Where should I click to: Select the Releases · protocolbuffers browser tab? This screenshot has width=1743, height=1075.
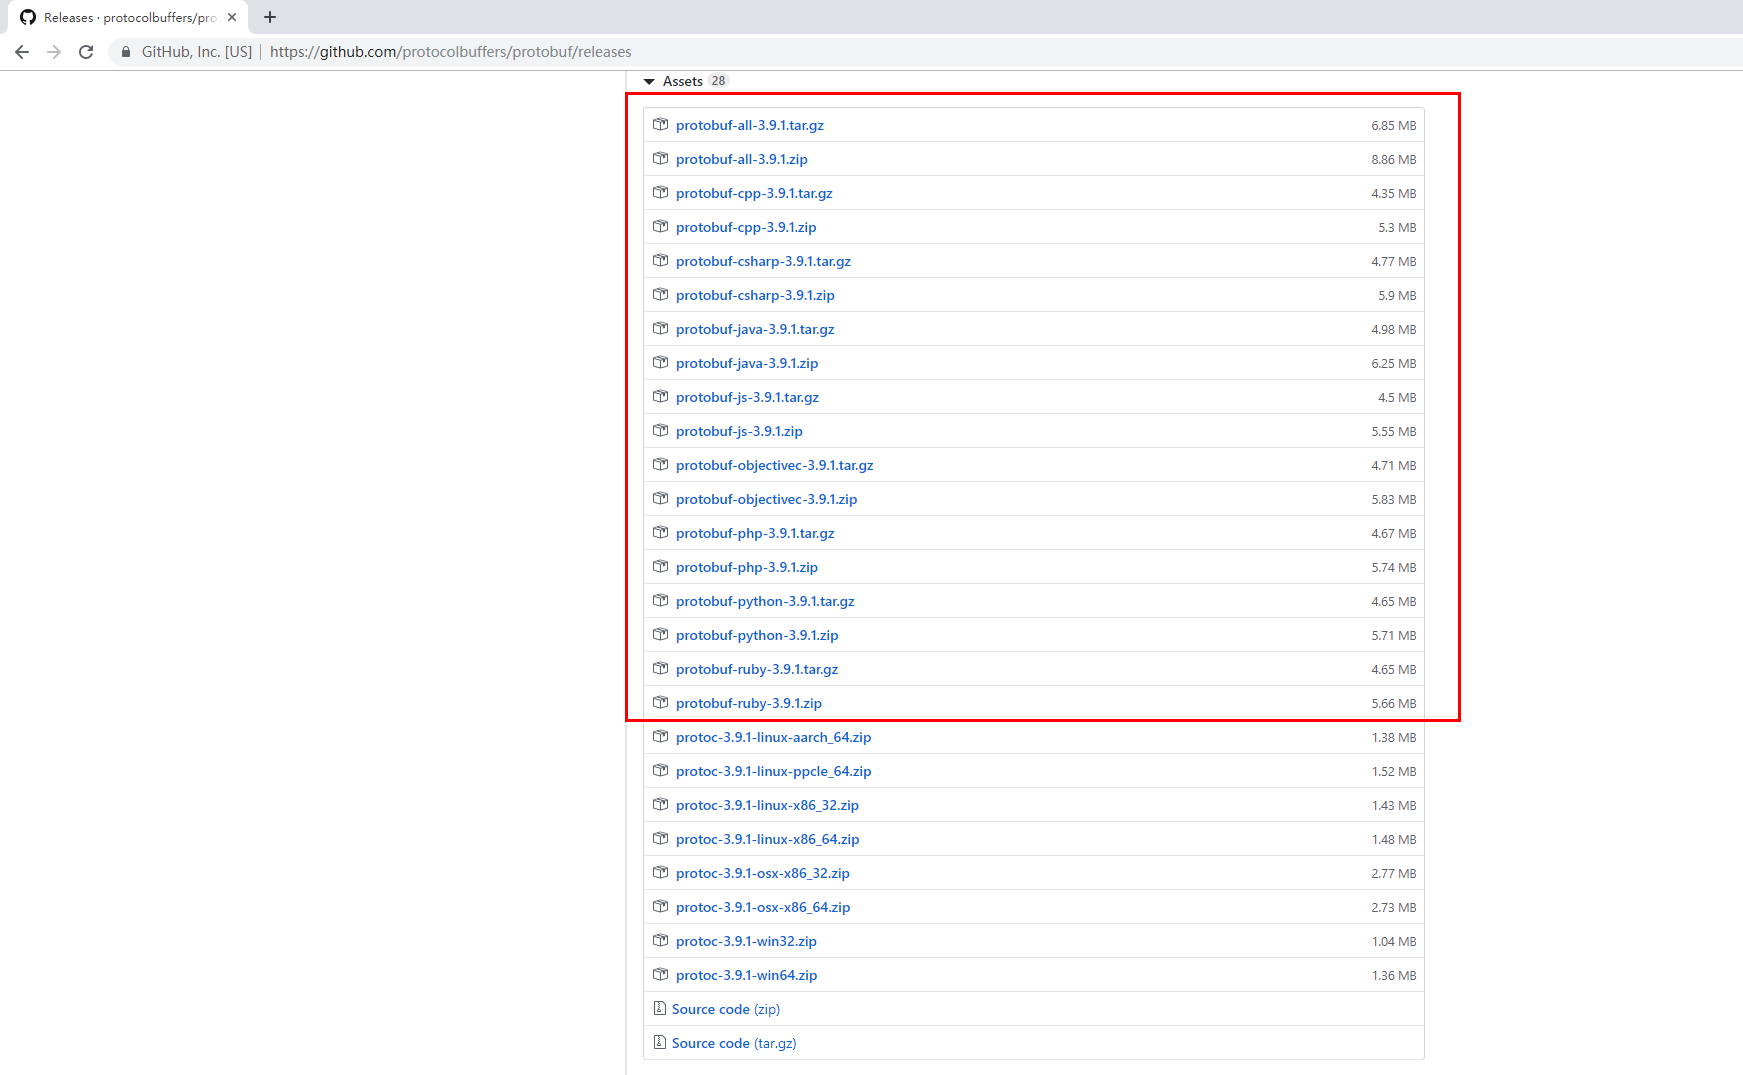click(x=130, y=17)
